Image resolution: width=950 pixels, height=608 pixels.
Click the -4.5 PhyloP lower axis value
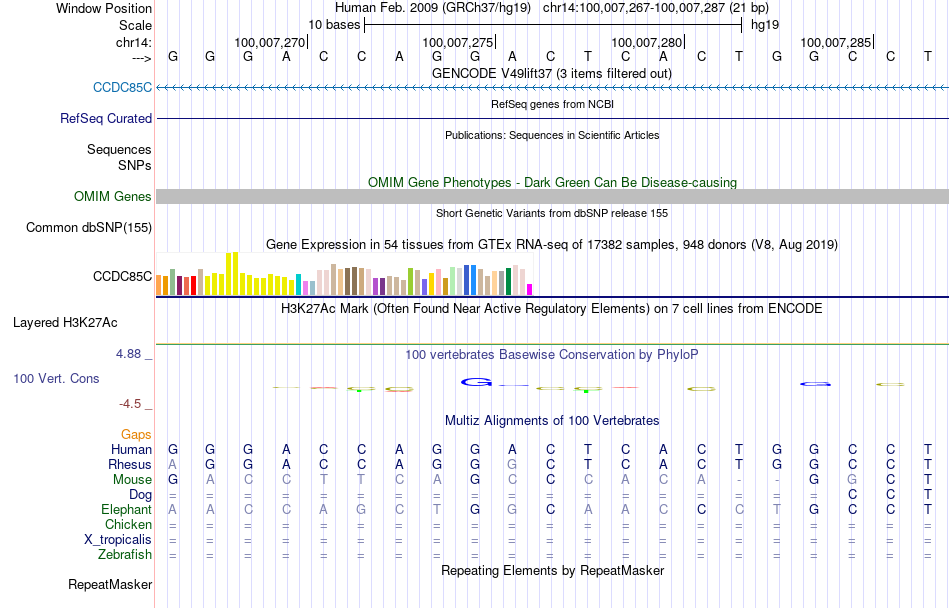(130, 405)
